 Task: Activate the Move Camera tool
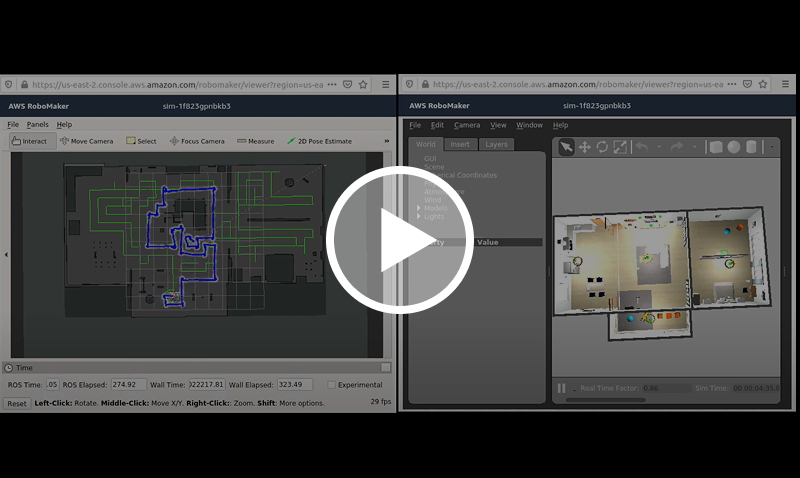(x=86, y=141)
